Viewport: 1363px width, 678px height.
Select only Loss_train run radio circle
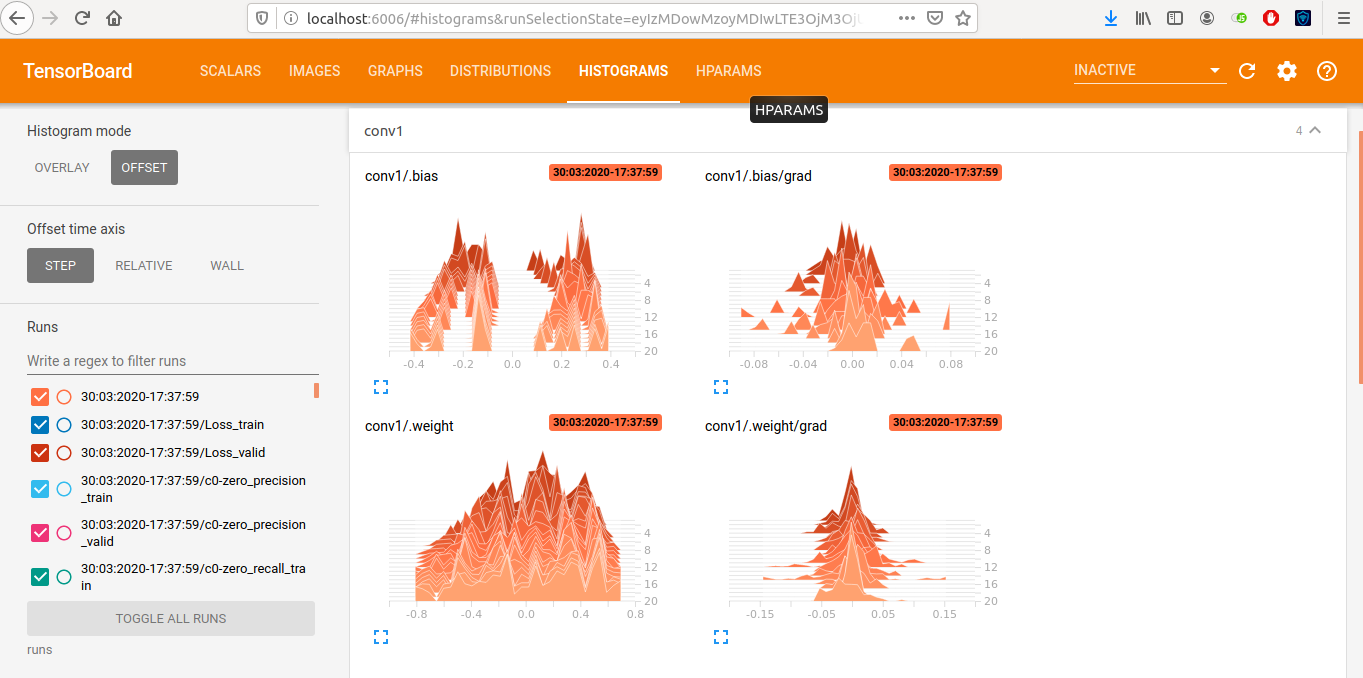(64, 424)
